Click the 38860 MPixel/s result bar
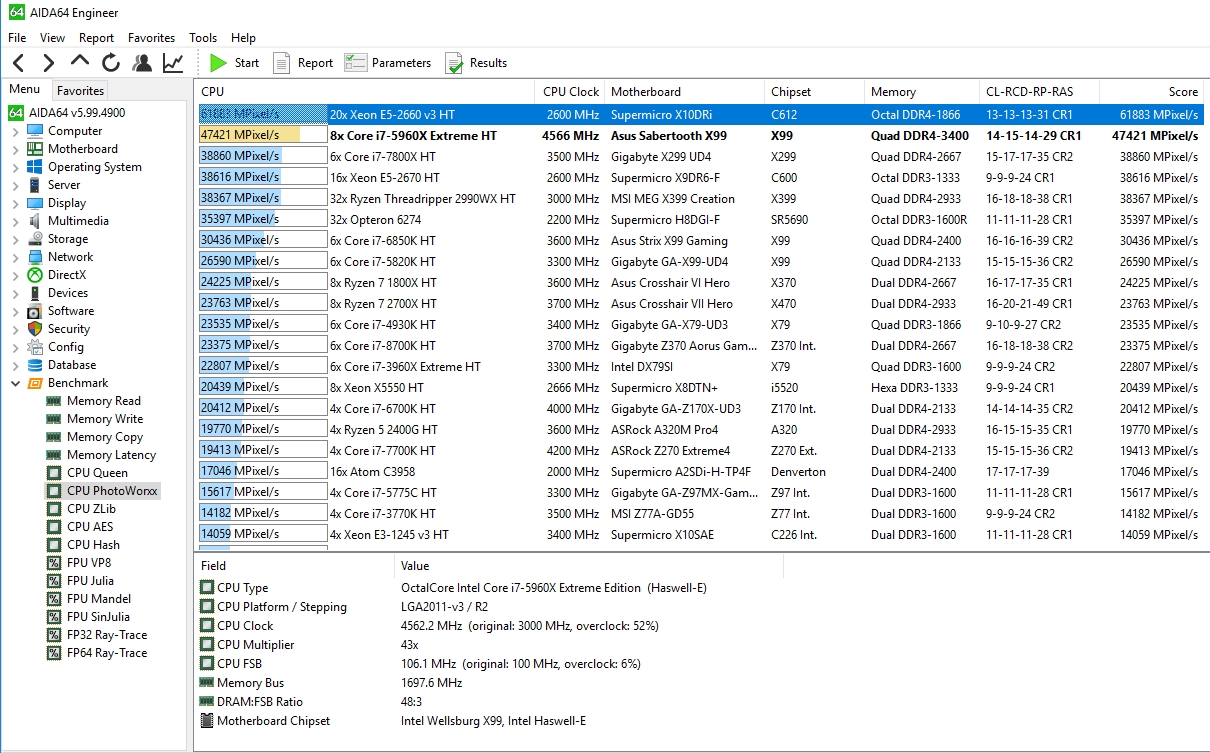This screenshot has height=753, width=1210. coord(263,156)
